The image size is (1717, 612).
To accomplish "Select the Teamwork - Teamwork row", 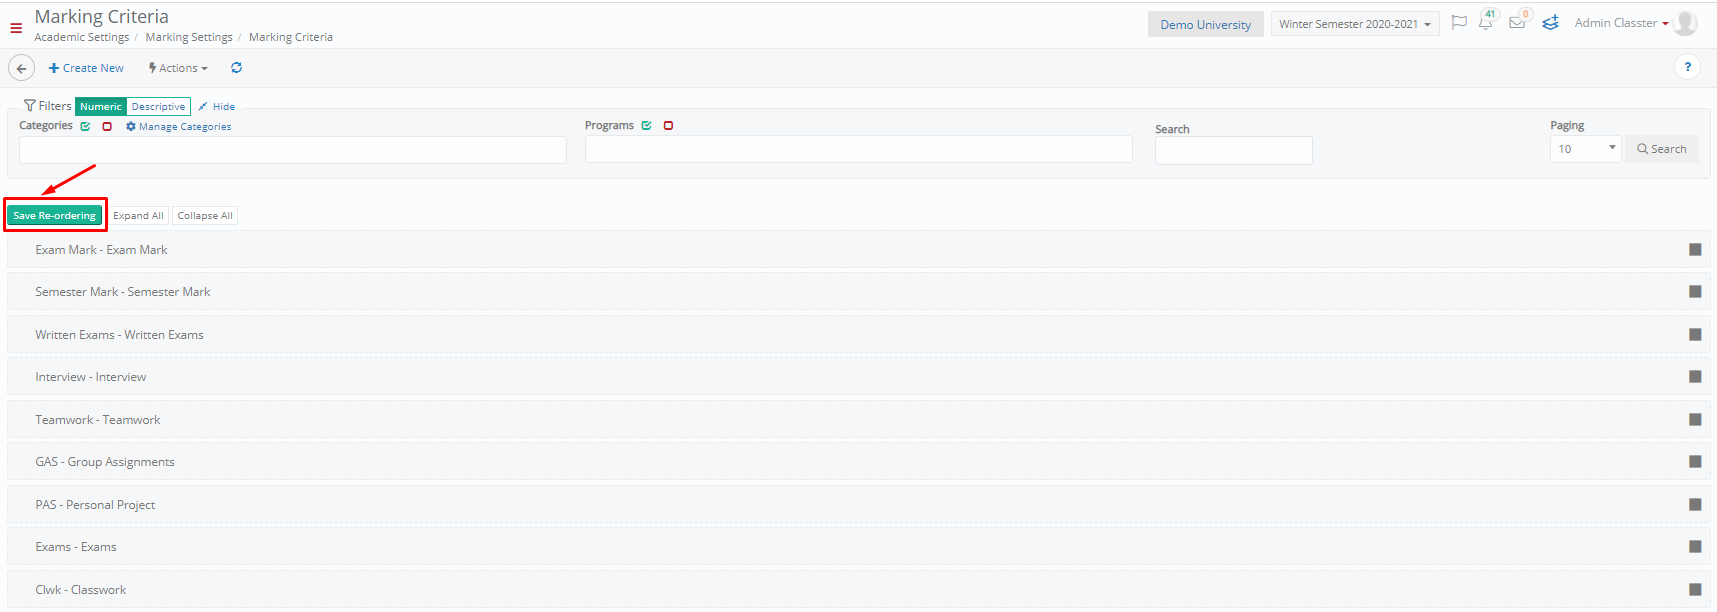I will click(858, 420).
